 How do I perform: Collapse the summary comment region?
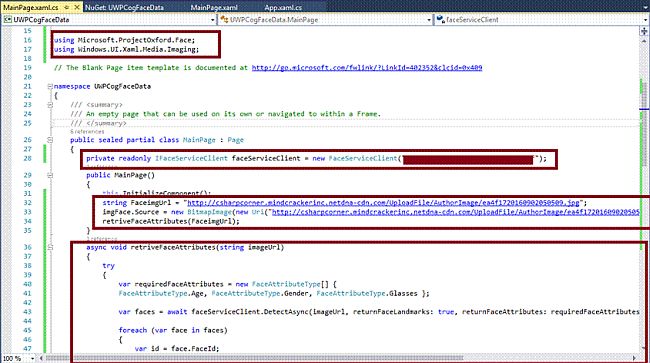coord(50,105)
